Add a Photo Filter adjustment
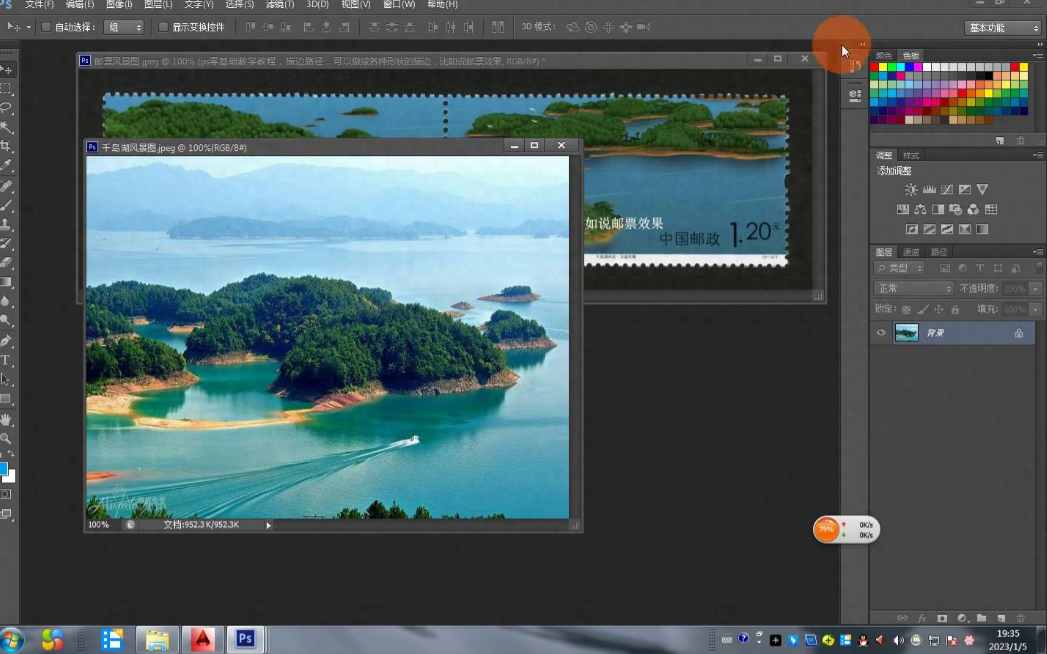This screenshot has width=1047, height=654. (x=956, y=209)
